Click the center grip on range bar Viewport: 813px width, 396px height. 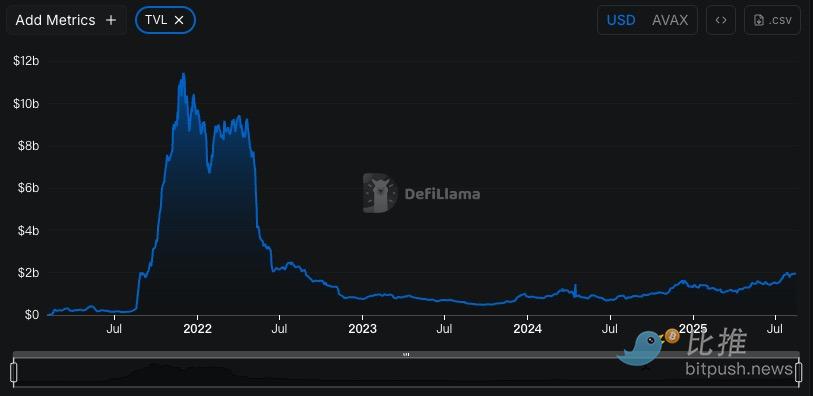[406, 355]
